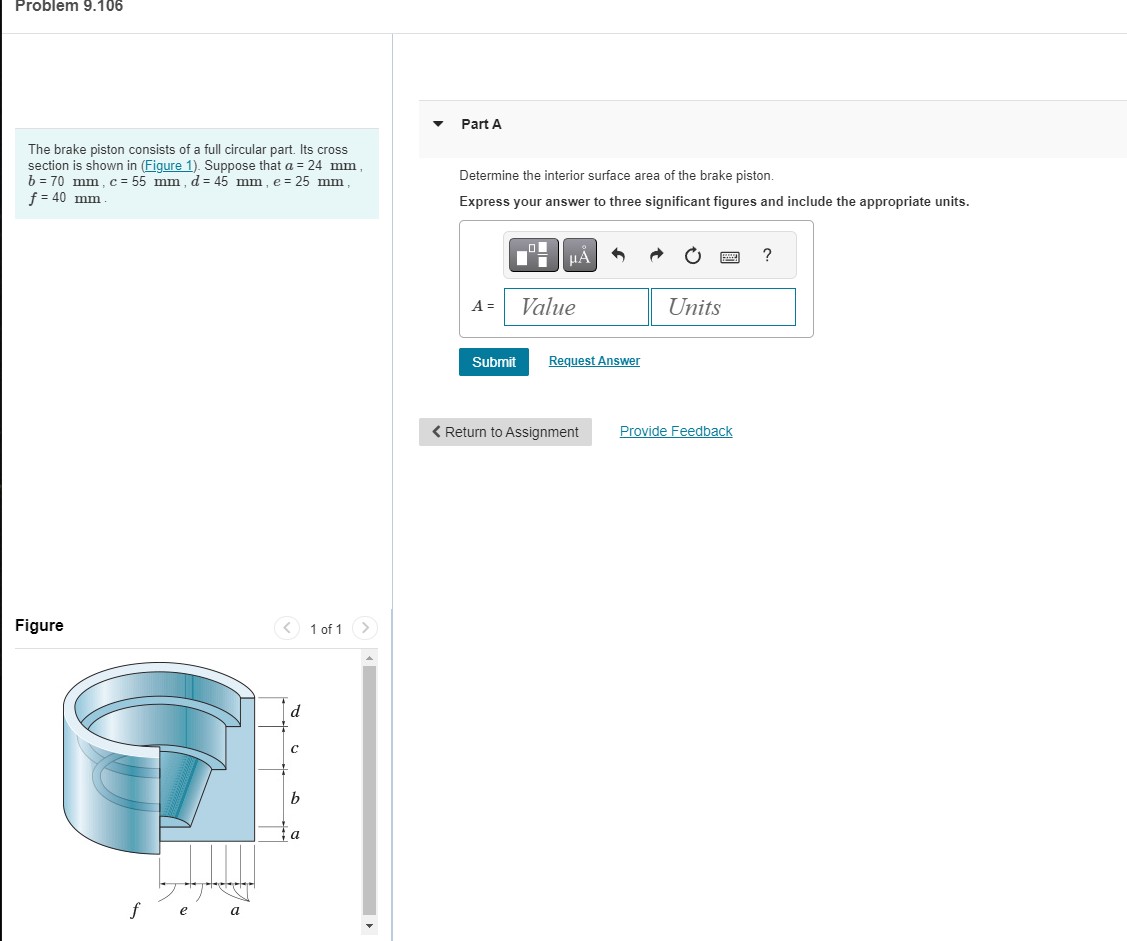
Task: Collapse the Part A section
Action: pyautogui.click(x=437, y=124)
